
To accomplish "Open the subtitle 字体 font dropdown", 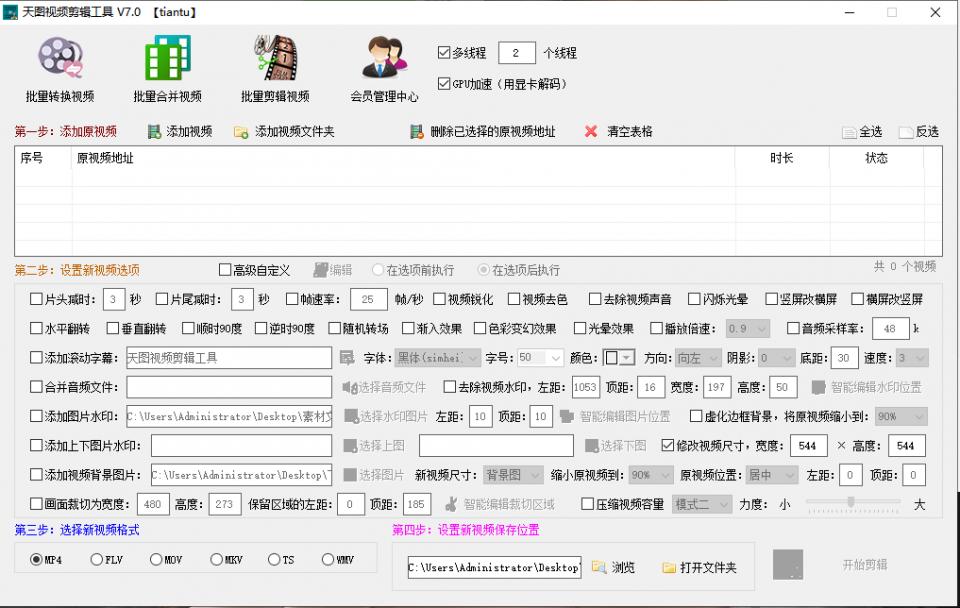I will [x=437, y=357].
